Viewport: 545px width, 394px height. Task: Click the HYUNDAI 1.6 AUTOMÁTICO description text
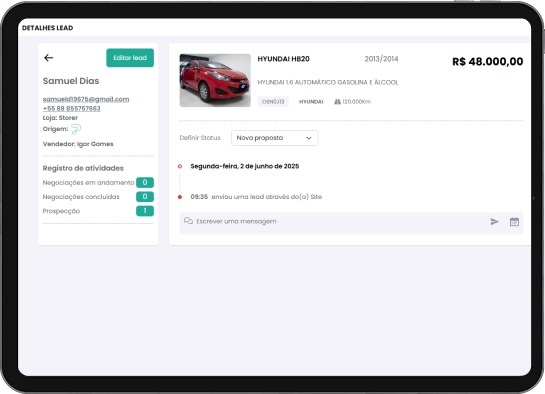328,82
